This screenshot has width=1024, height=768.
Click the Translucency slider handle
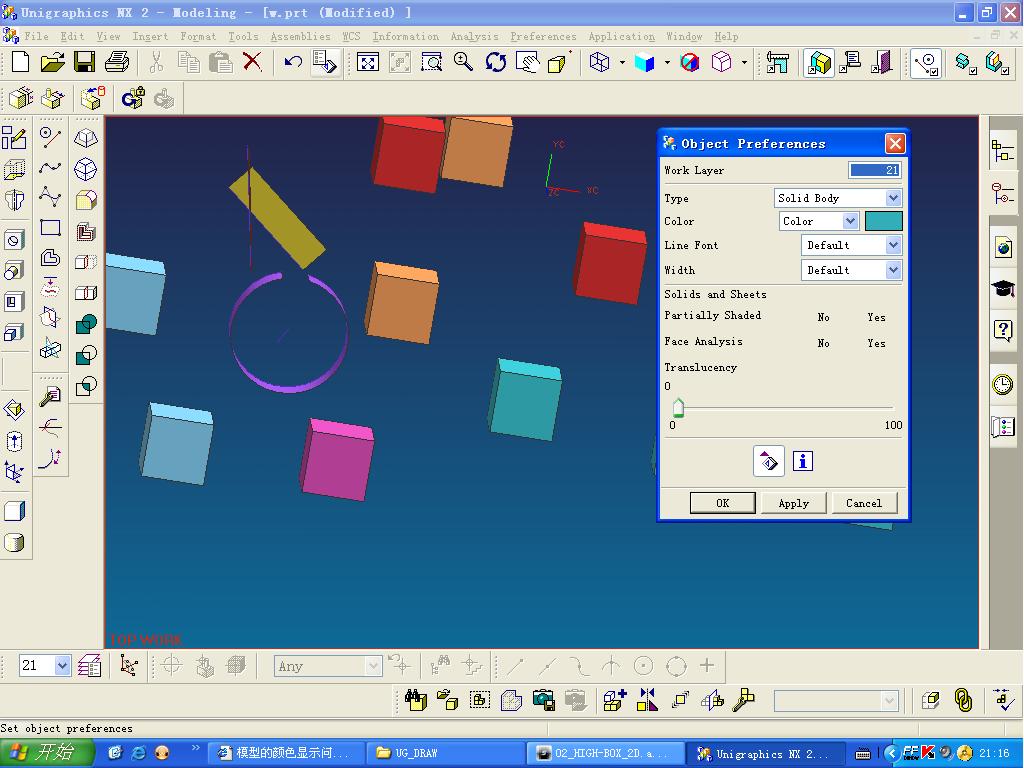(678, 408)
